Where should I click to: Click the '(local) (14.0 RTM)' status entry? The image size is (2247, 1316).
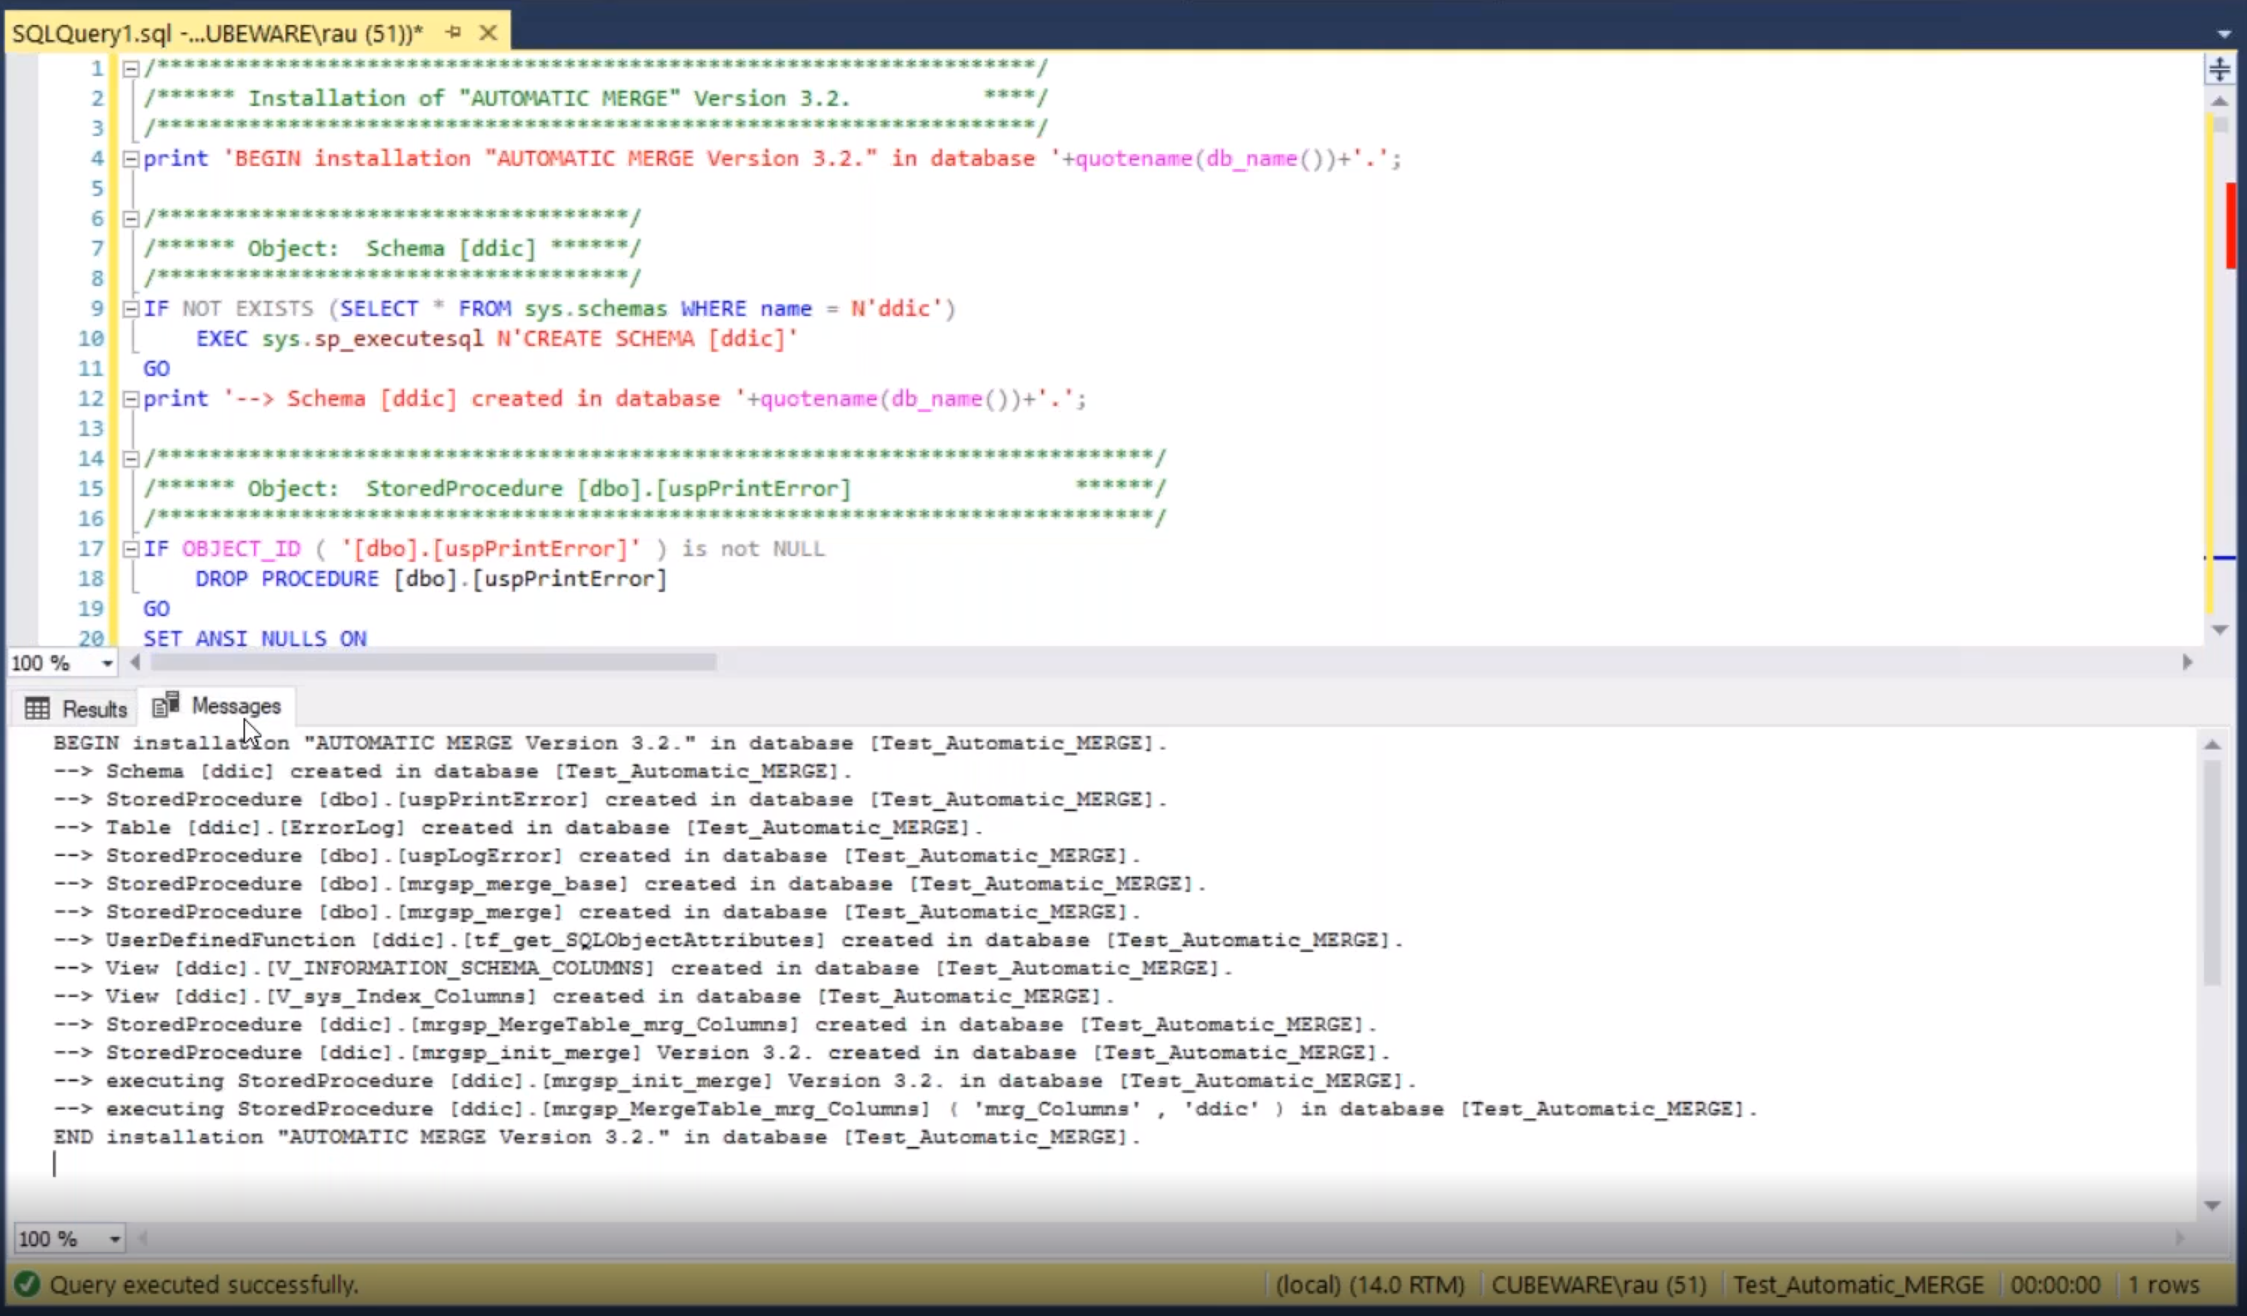1370,1285
